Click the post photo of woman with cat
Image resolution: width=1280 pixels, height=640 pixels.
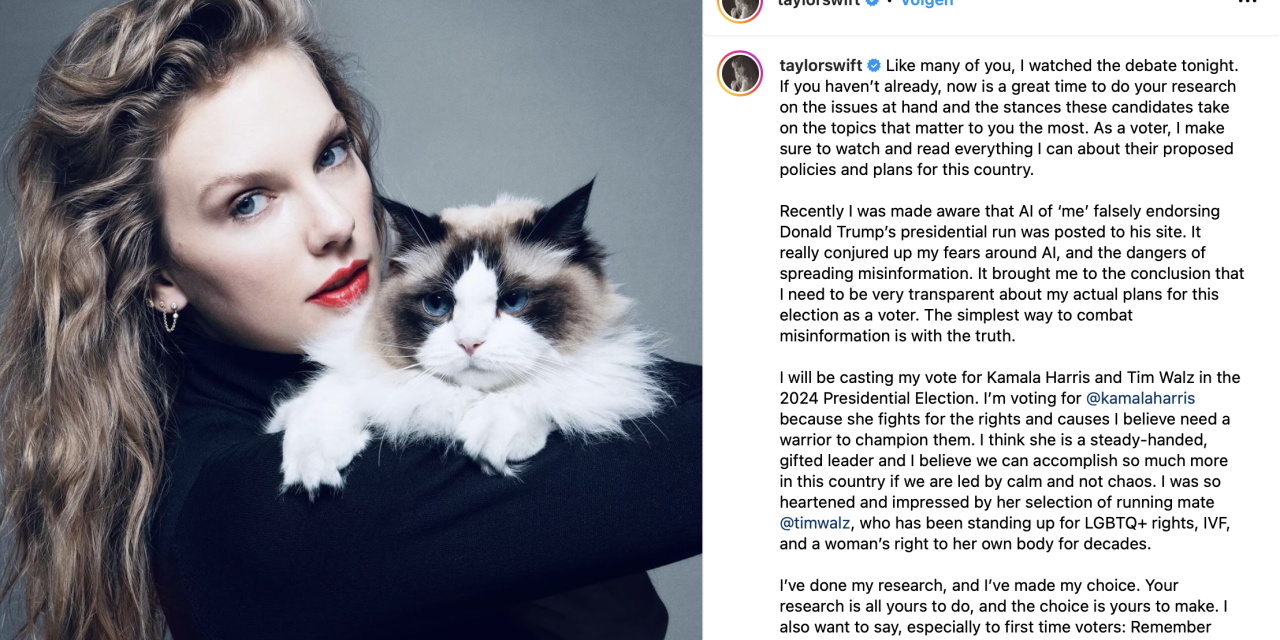click(x=351, y=320)
